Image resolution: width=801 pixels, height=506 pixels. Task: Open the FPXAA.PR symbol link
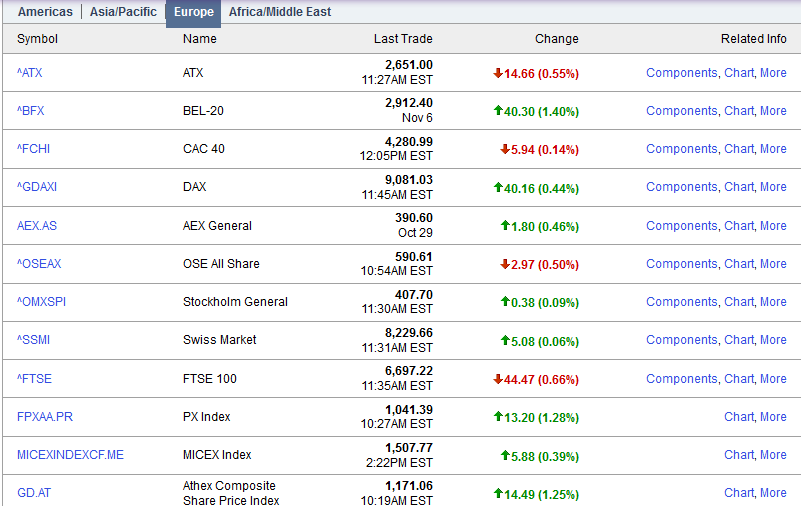point(45,417)
